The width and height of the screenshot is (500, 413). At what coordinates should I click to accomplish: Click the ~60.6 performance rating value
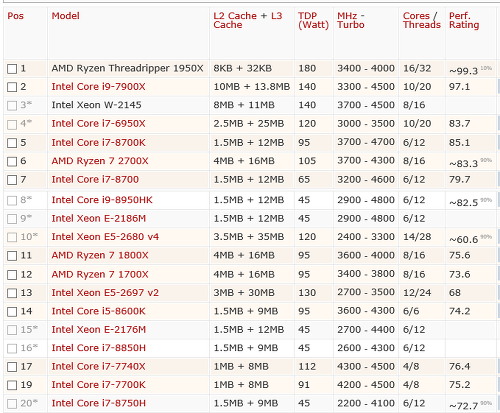click(x=464, y=240)
